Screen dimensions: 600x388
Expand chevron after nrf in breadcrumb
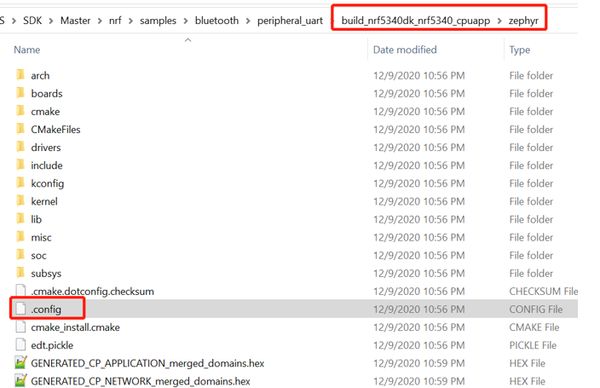pos(130,21)
